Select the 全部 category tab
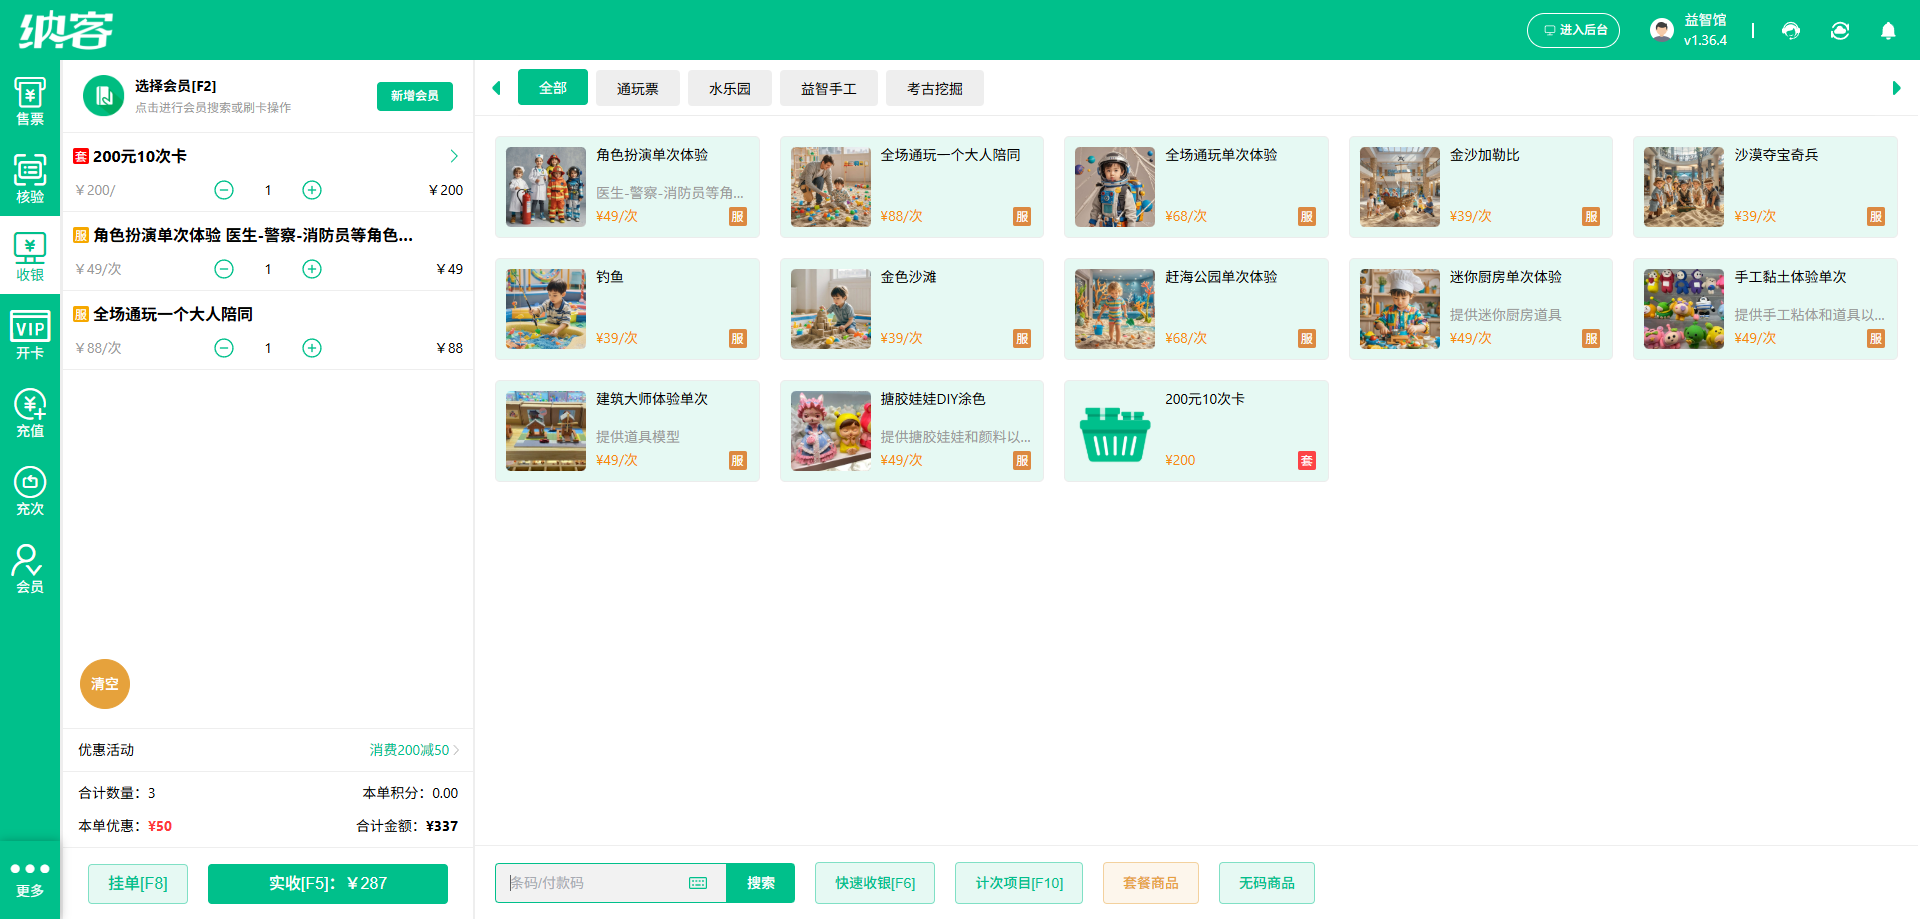This screenshot has height=919, width=1920. tap(553, 88)
